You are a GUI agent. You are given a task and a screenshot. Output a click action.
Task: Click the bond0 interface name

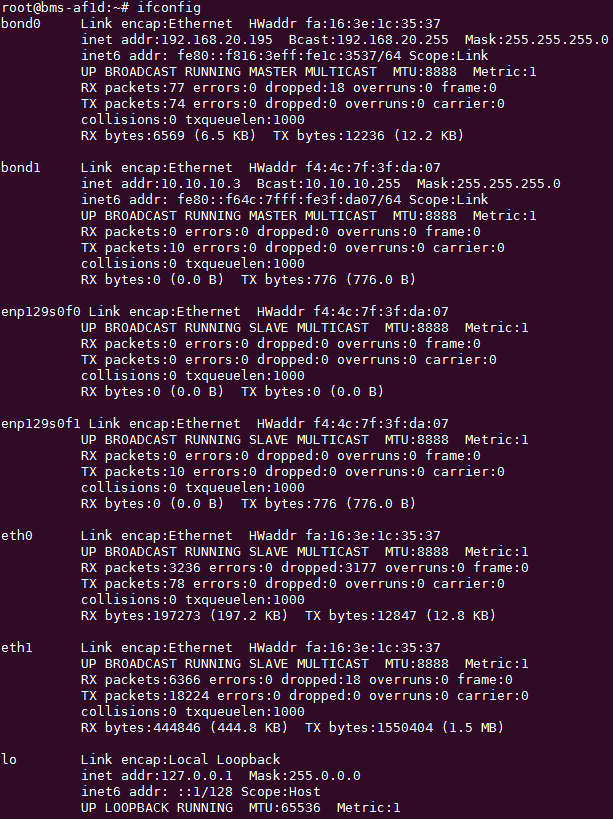21,24
